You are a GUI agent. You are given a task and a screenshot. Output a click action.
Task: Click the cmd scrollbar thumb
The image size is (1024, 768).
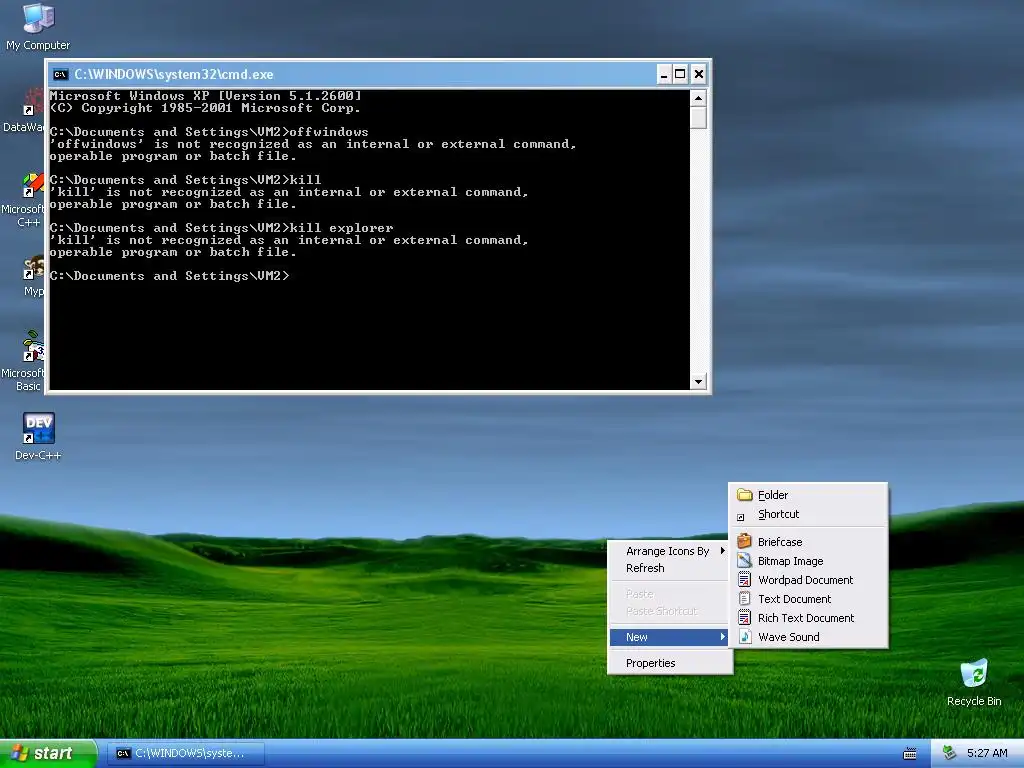point(698,118)
